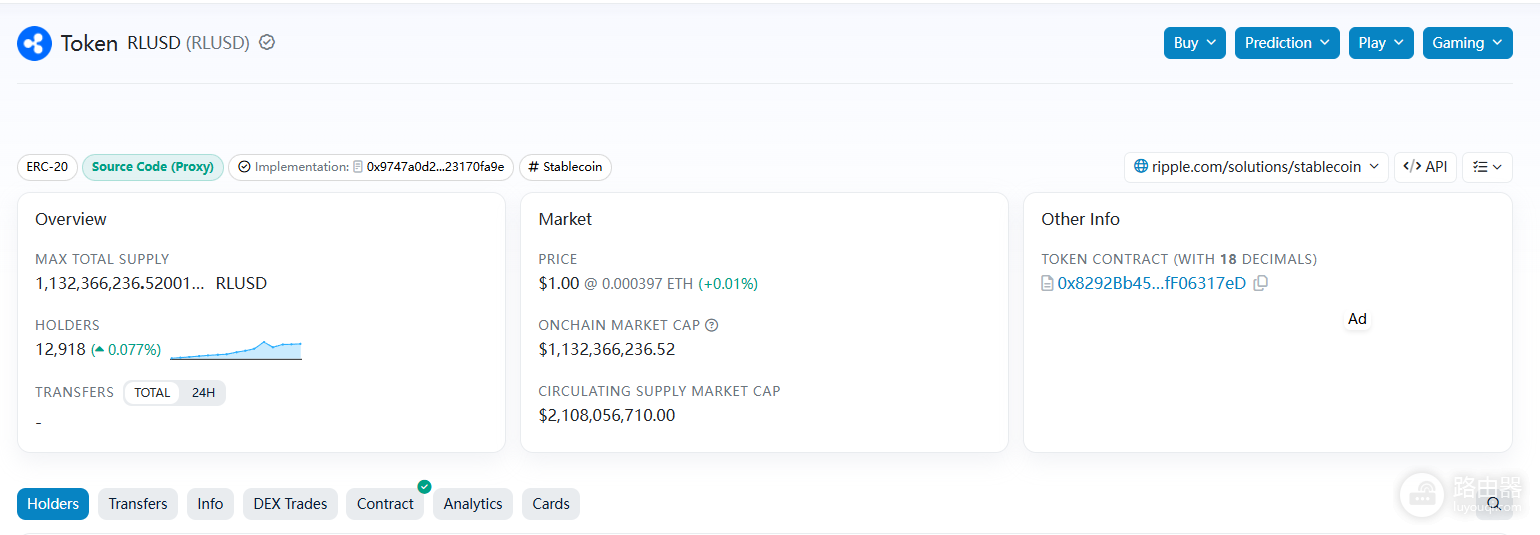This screenshot has height=535, width=1540.
Task: Click the search magnifier icon near tabs
Action: click(1494, 504)
